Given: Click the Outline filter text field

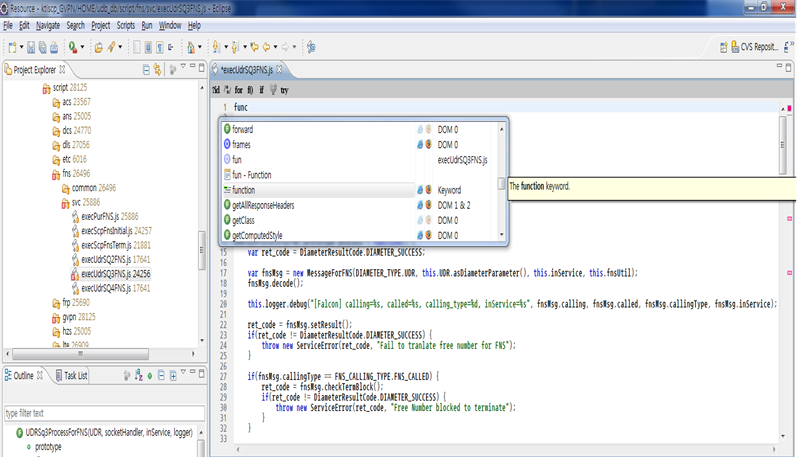Looking at the screenshot, I should [x=104, y=413].
